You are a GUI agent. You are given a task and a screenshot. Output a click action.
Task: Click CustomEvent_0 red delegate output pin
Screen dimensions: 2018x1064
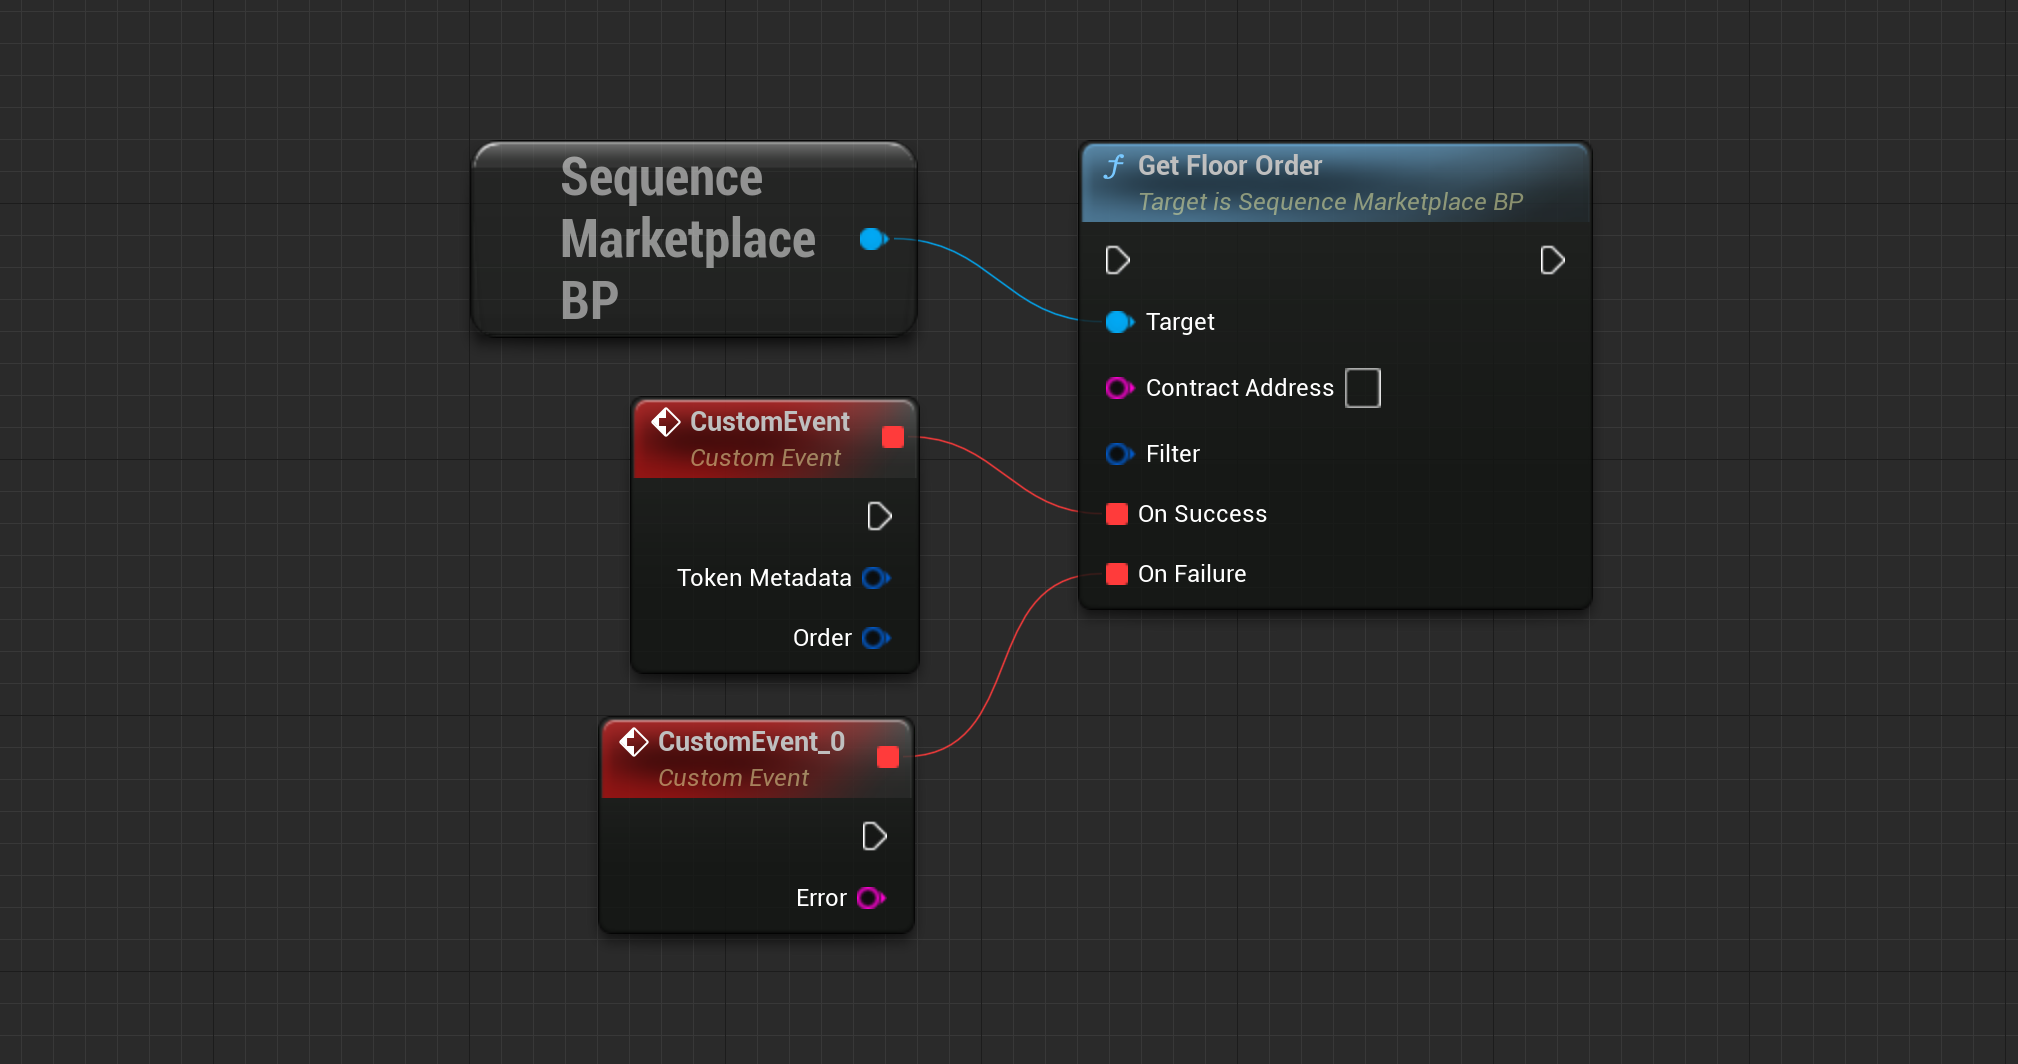click(888, 757)
